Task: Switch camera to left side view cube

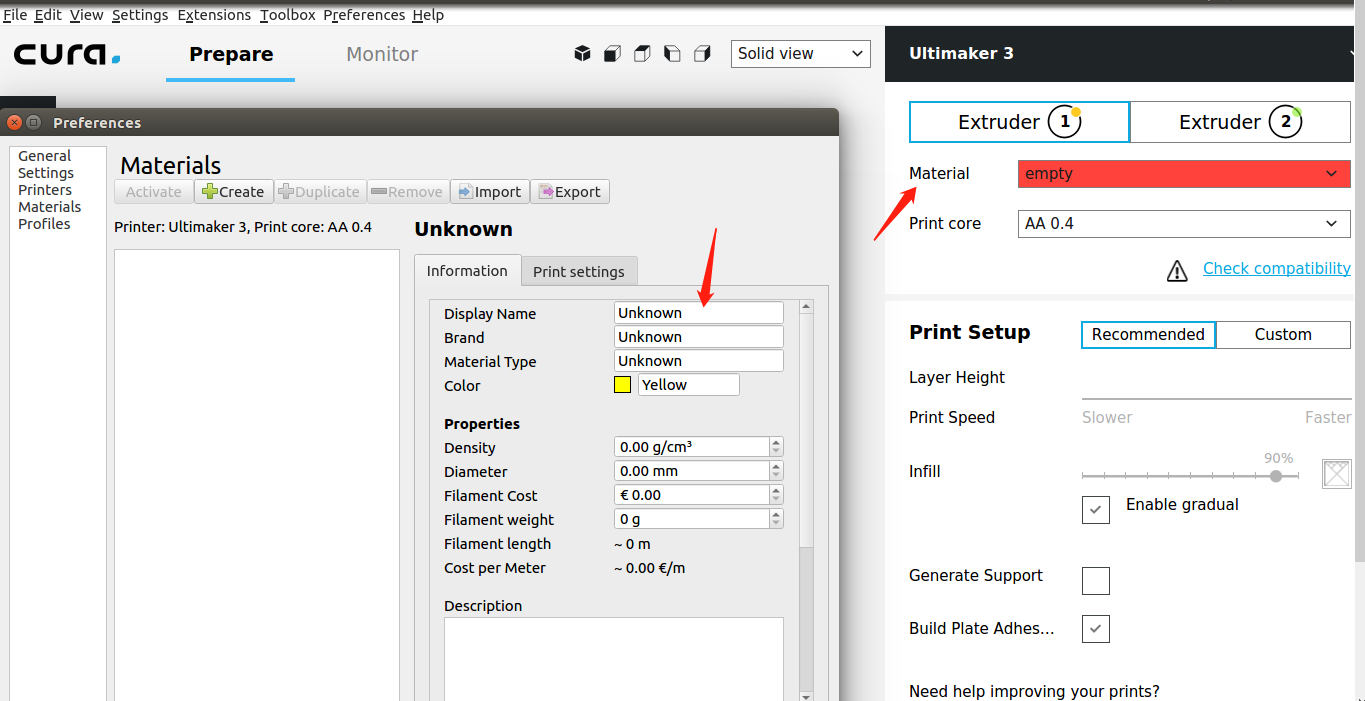Action: 672,54
